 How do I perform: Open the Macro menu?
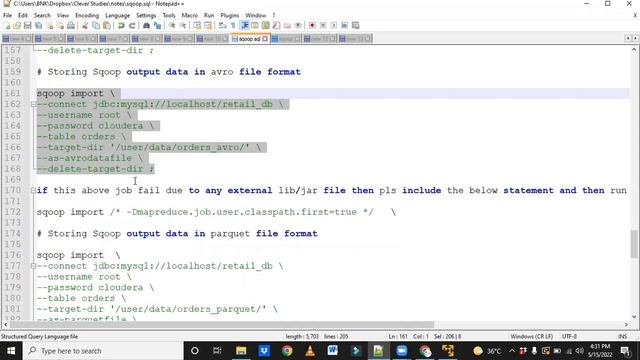189,16
